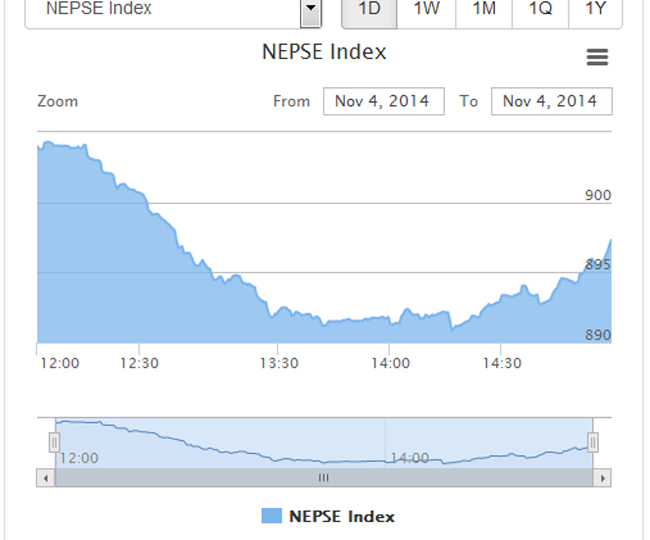Click the 14:30 x-axis label
The image size is (650, 540).
pos(502,363)
